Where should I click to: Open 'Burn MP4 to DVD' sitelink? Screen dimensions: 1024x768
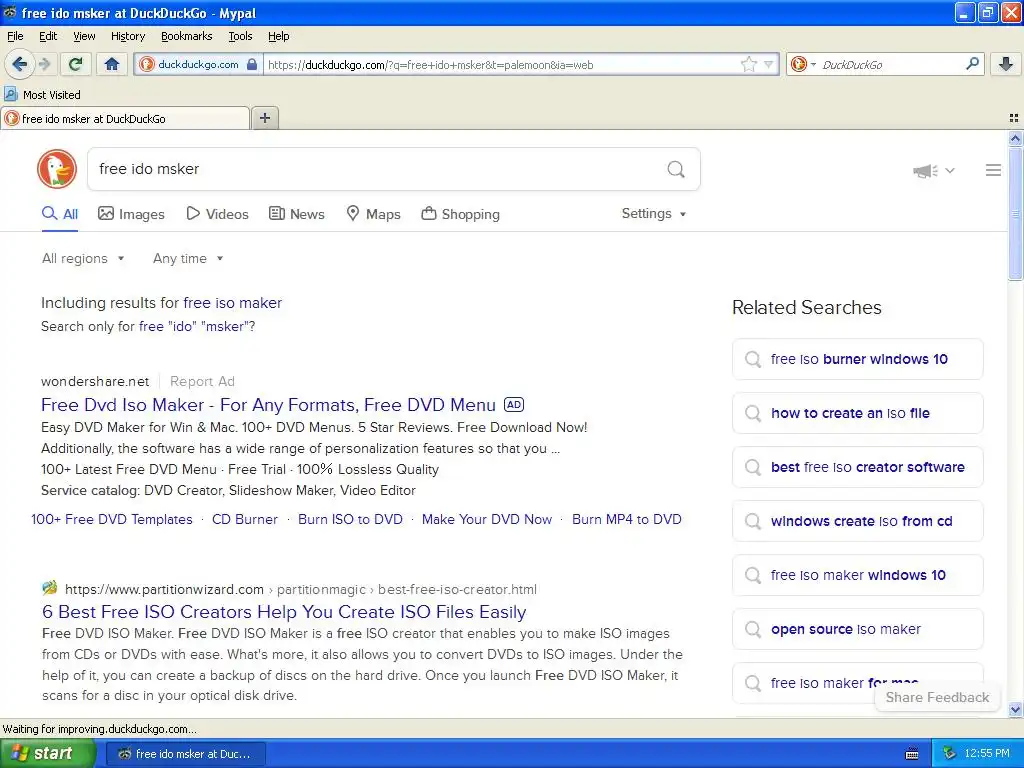point(627,519)
